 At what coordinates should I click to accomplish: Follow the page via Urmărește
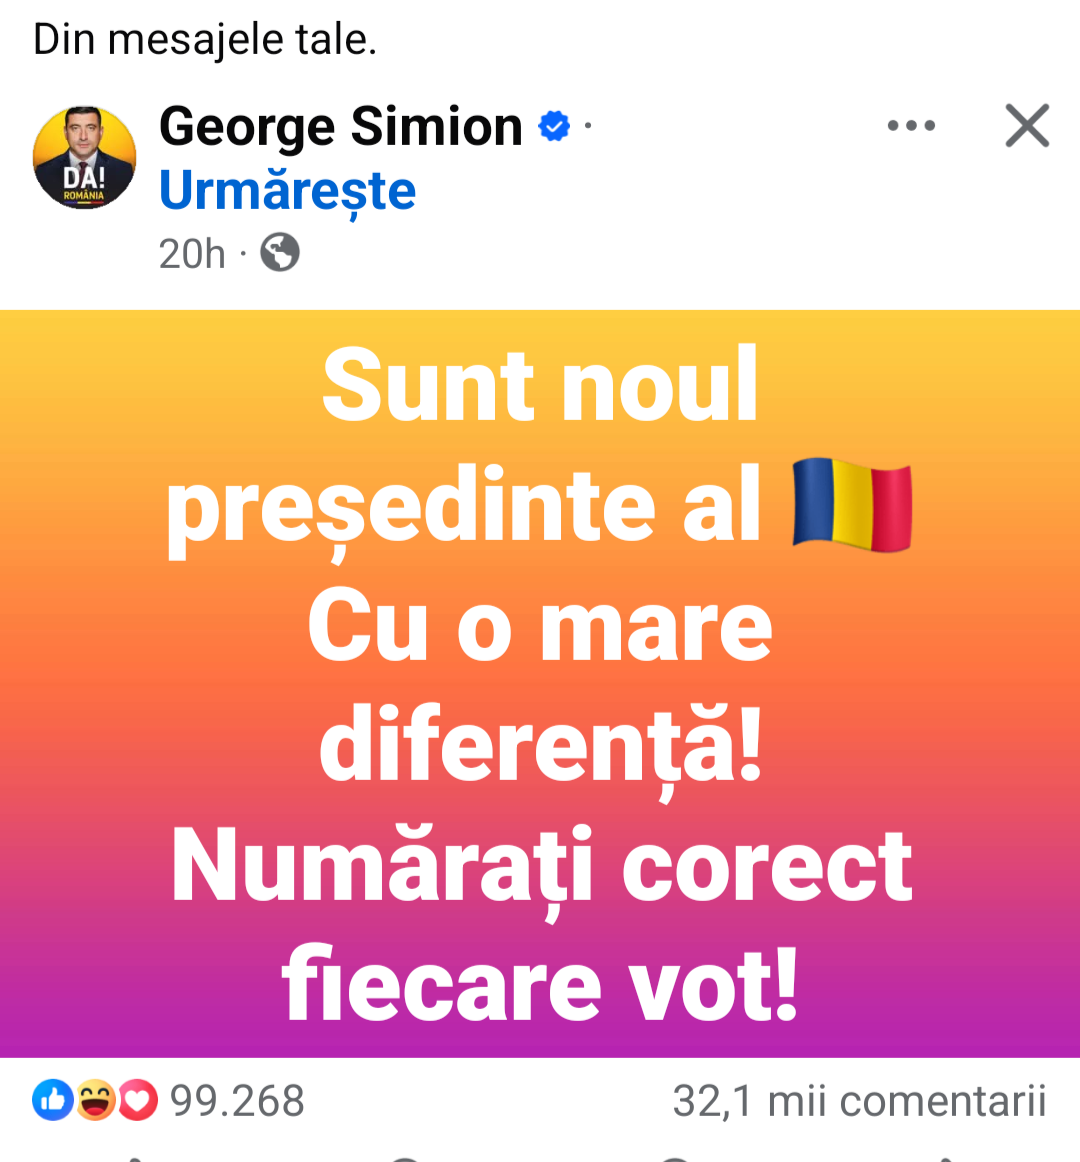287,190
